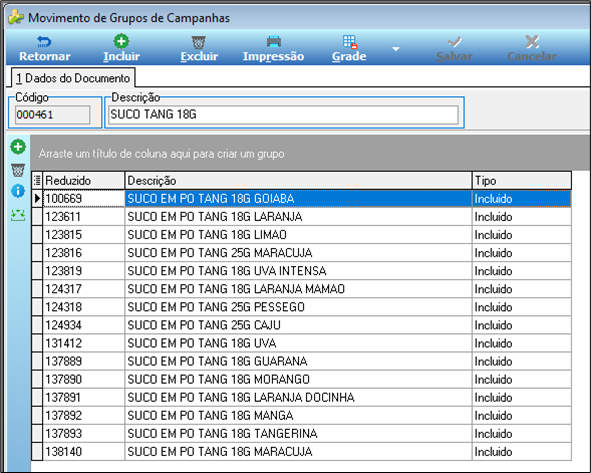Click the blue info icon in sidebar
This screenshot has height=473, width=591.
tap(18, 191)
